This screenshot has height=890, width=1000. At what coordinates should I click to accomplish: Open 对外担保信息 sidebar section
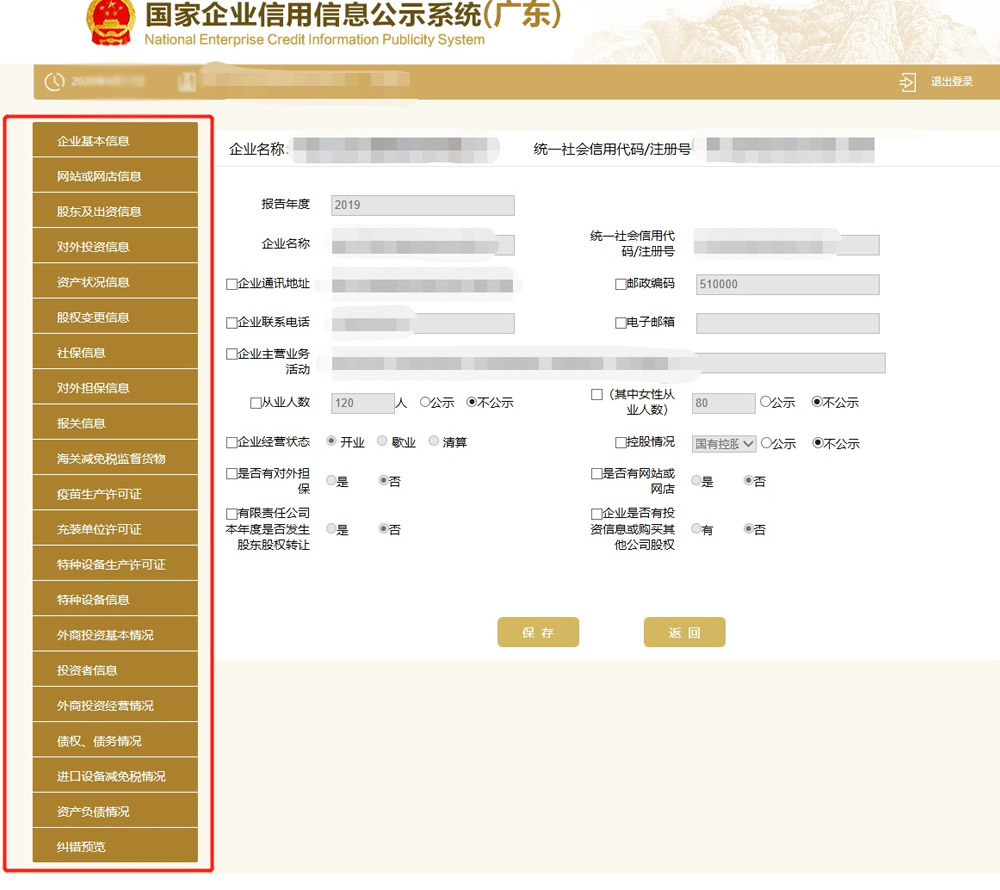coord(115,387)
